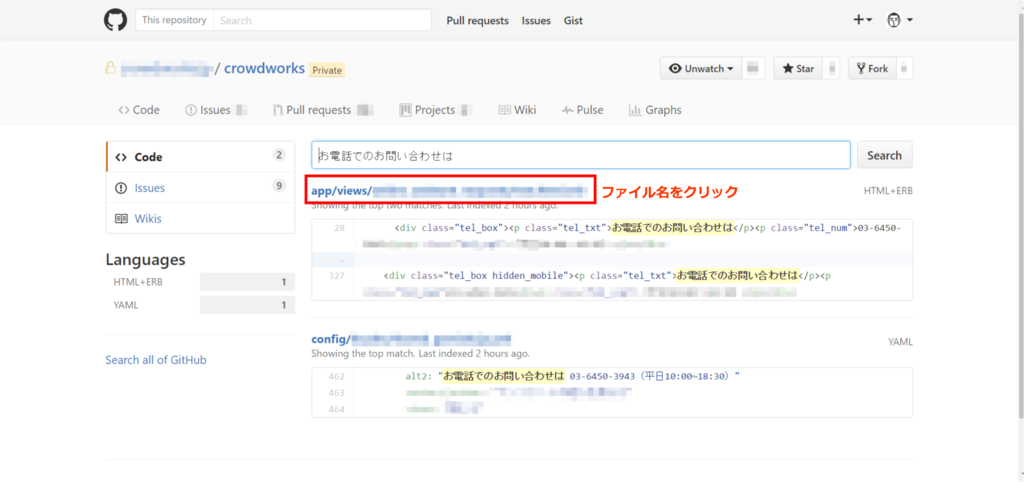Click line number 464 in YAML result

pos(336,409)
